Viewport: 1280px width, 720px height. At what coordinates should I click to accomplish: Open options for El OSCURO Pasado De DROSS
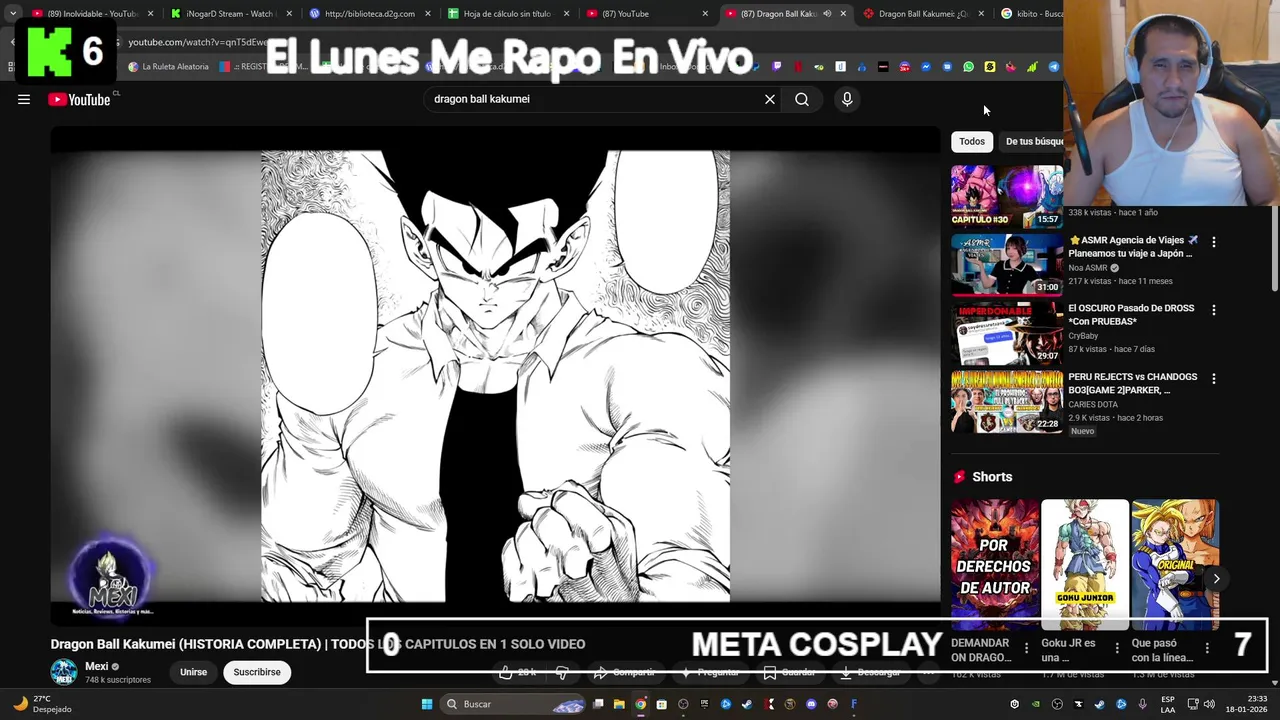(x=1214, y=310)
